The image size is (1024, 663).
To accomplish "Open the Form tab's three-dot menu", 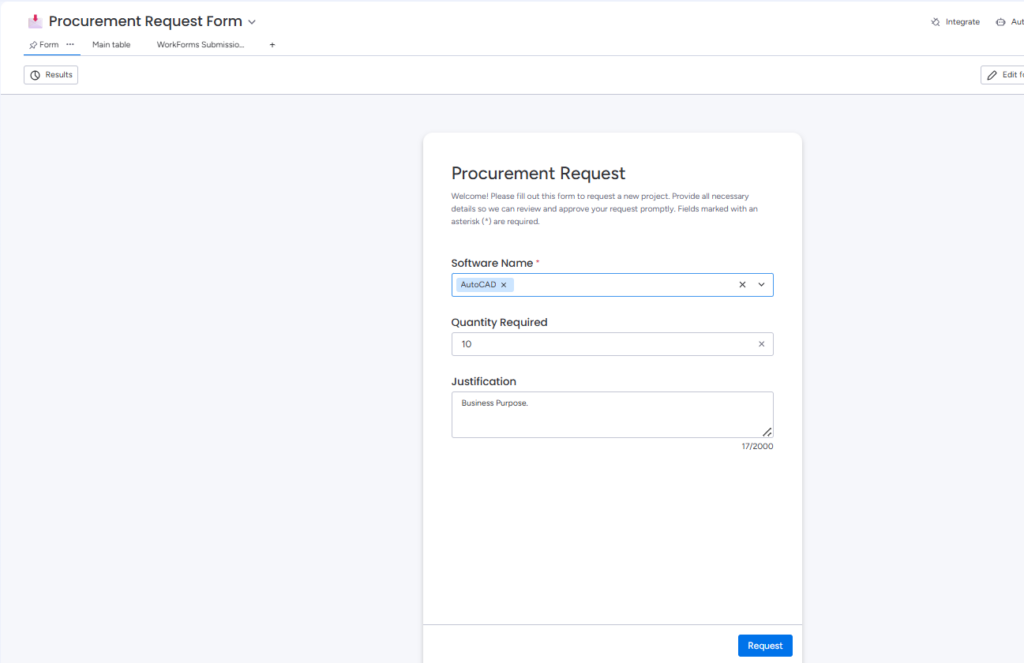I will 70,44.
